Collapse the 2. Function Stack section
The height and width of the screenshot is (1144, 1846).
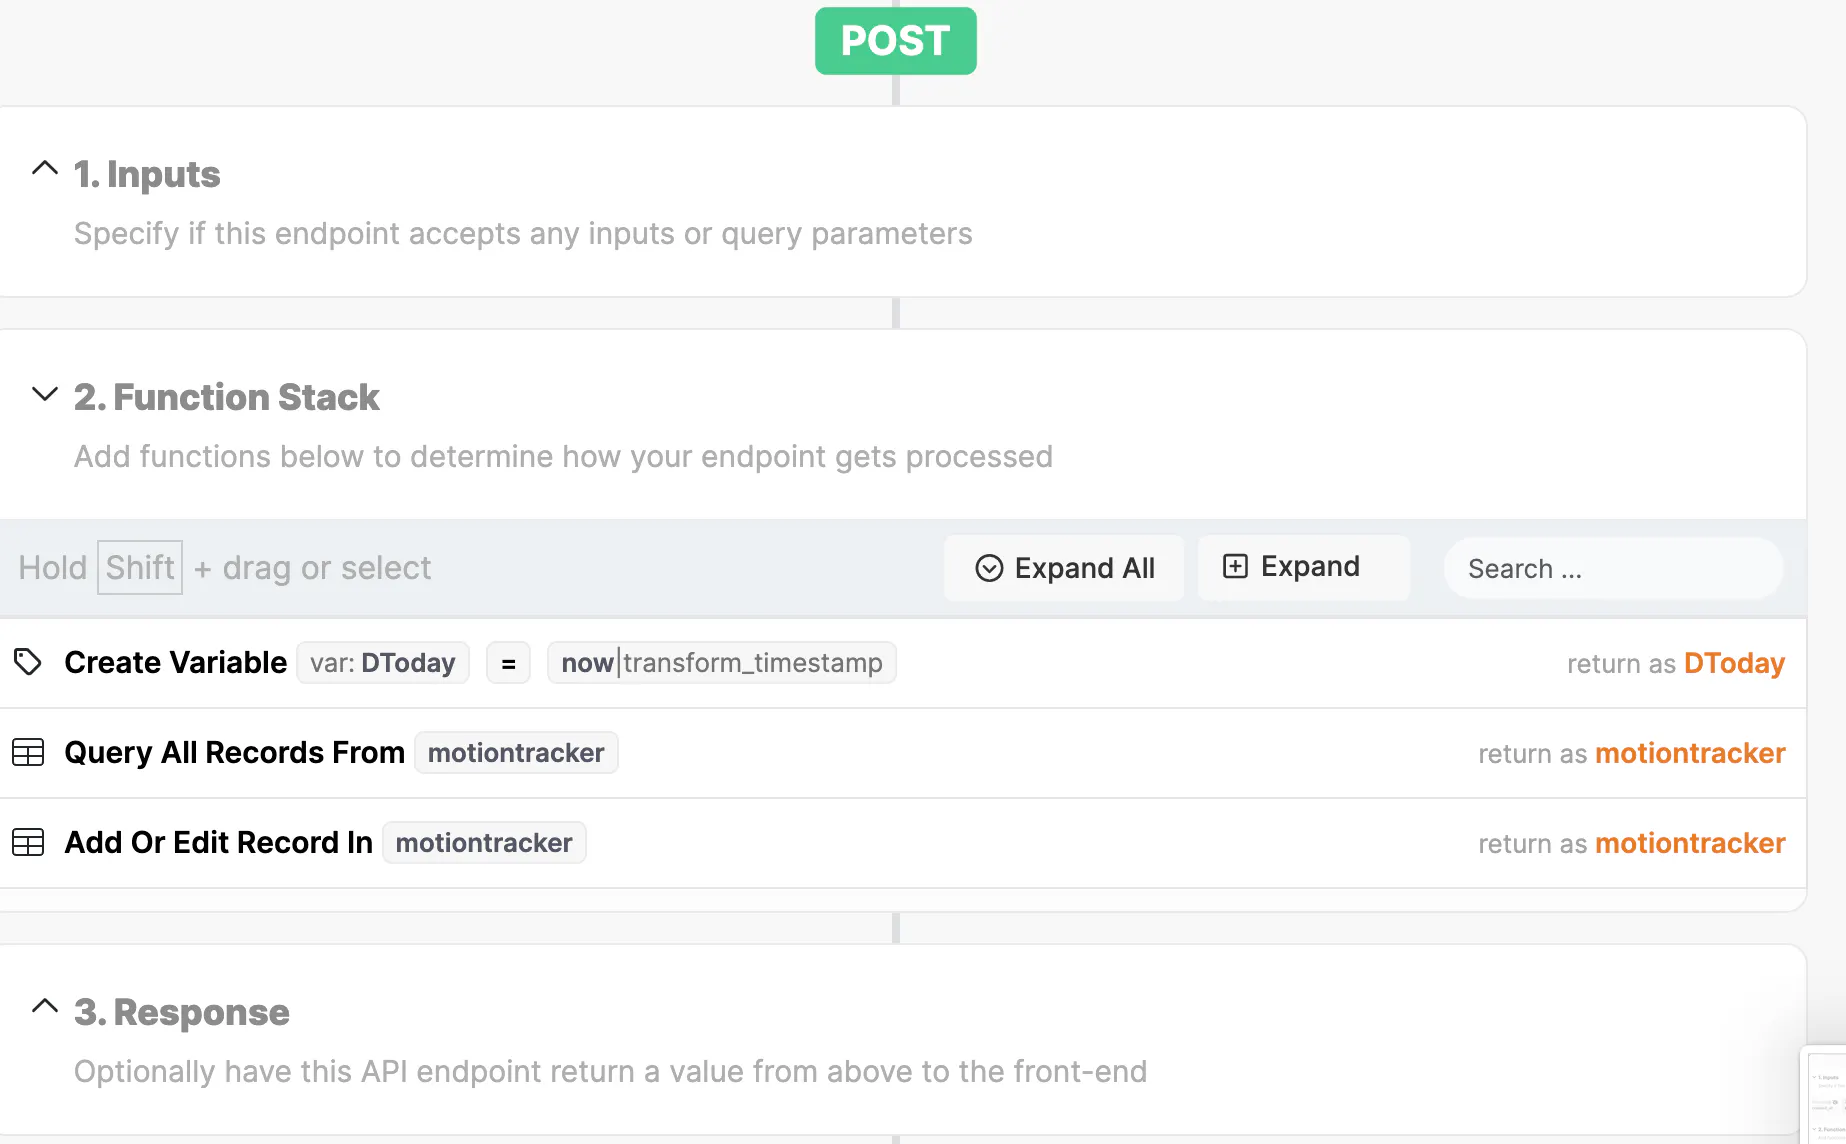(x=45, y=393)
